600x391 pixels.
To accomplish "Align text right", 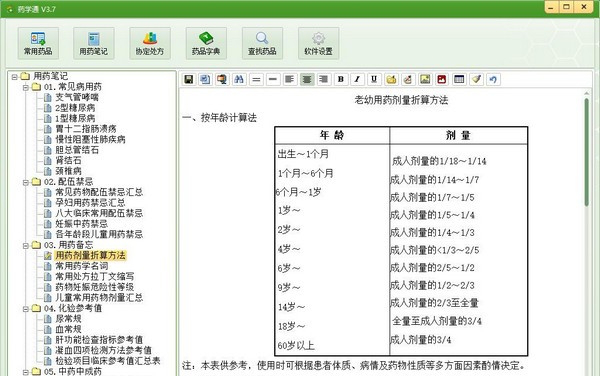I will 323,79.
